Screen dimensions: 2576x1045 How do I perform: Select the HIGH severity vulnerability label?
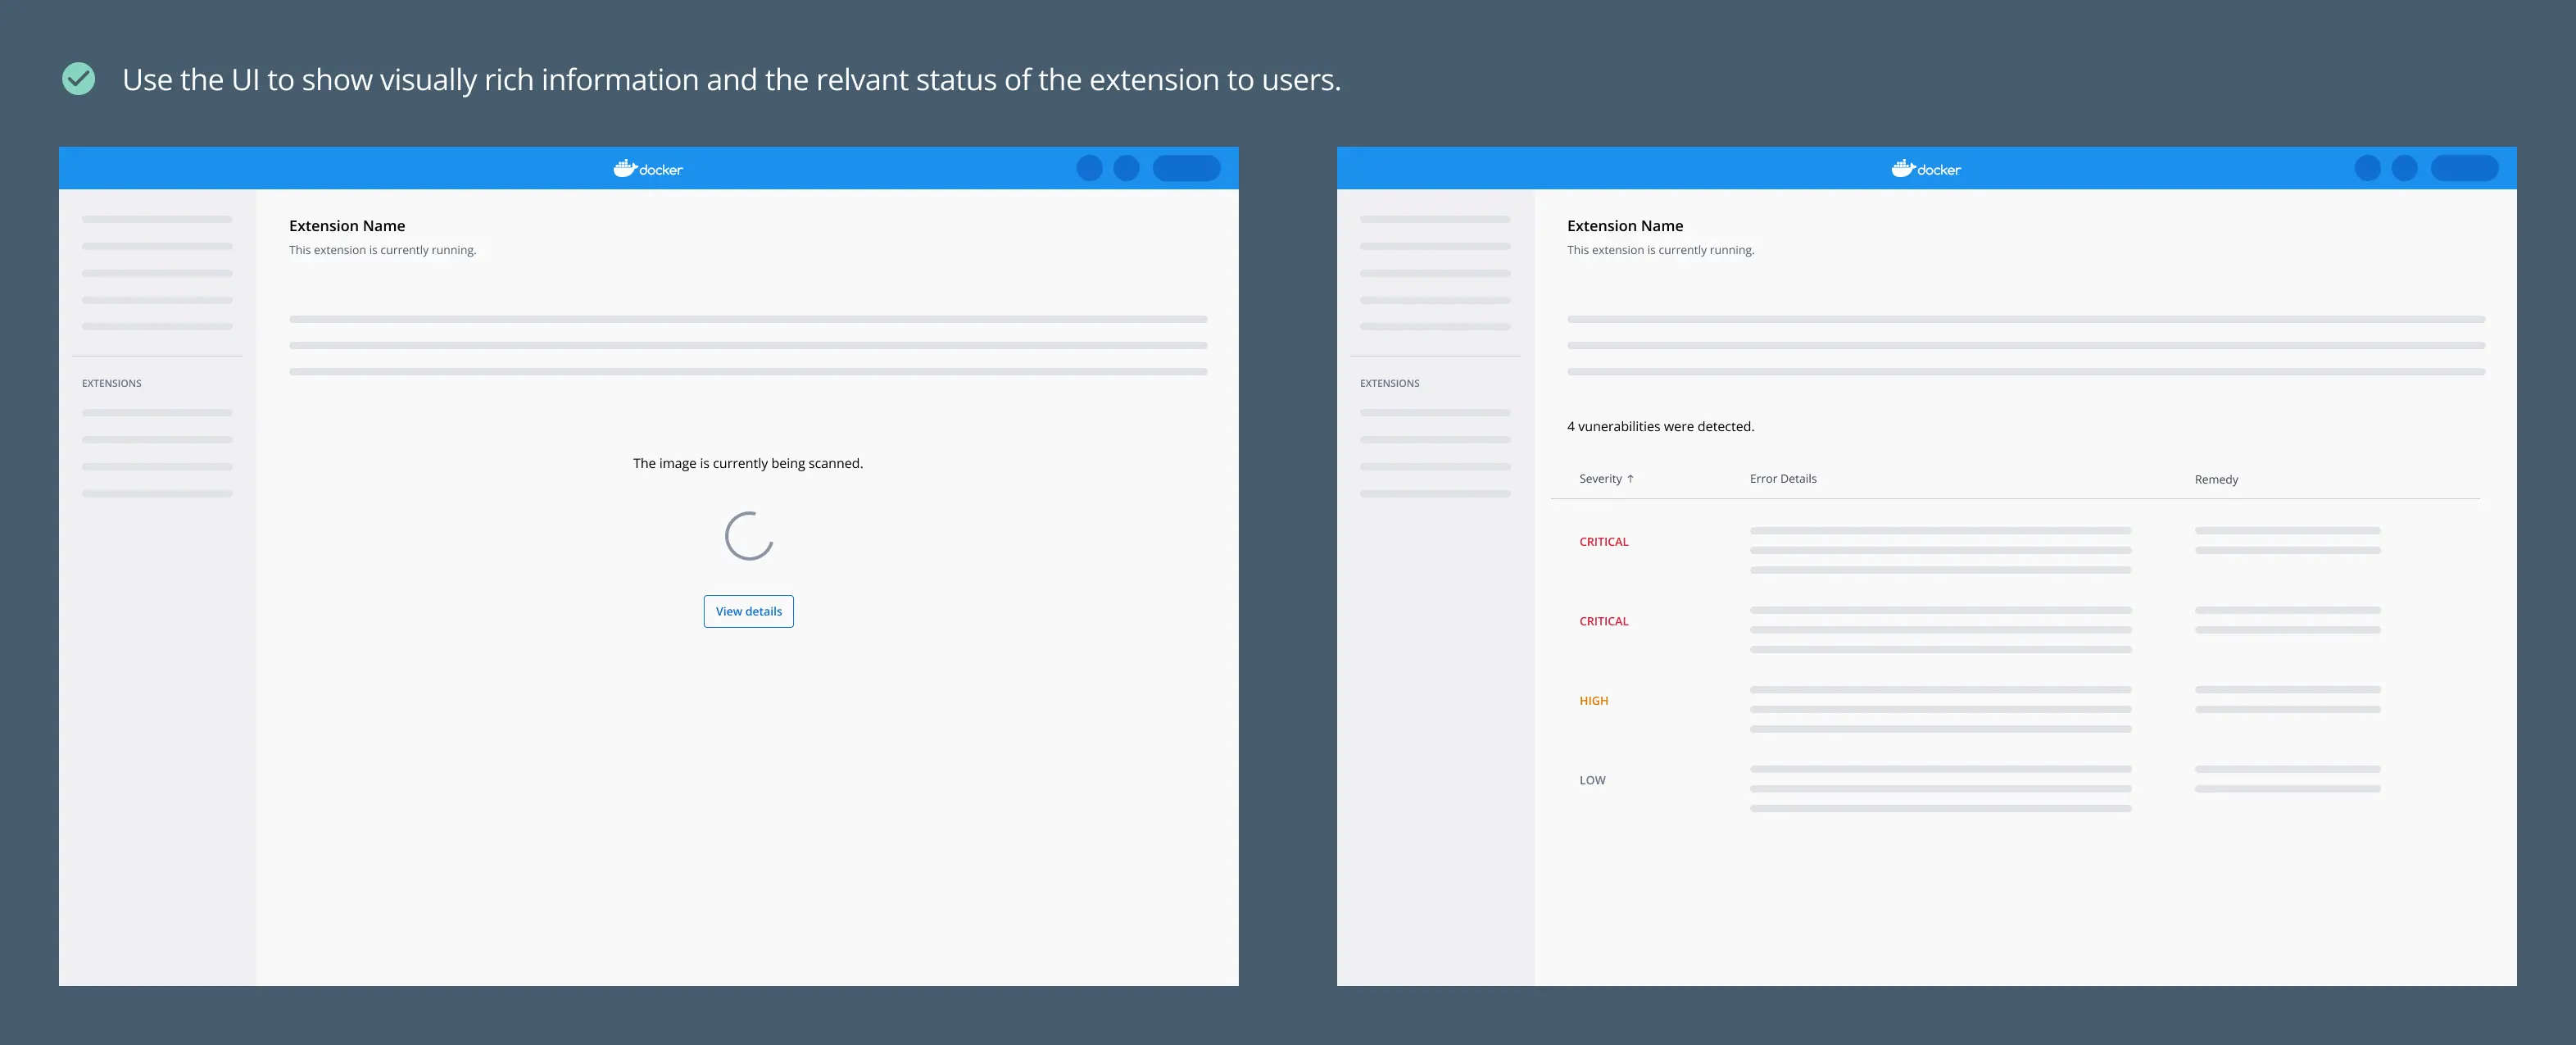tap(1594, 701)
